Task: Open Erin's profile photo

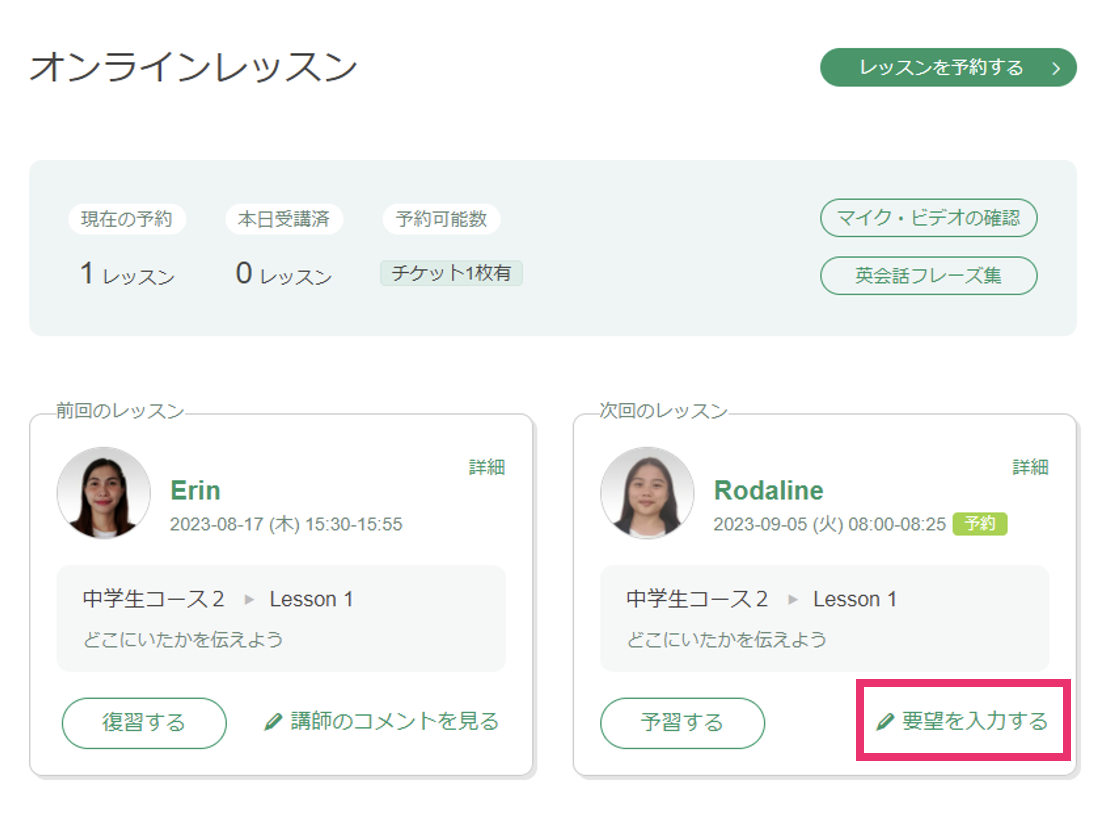Action: 104,493
